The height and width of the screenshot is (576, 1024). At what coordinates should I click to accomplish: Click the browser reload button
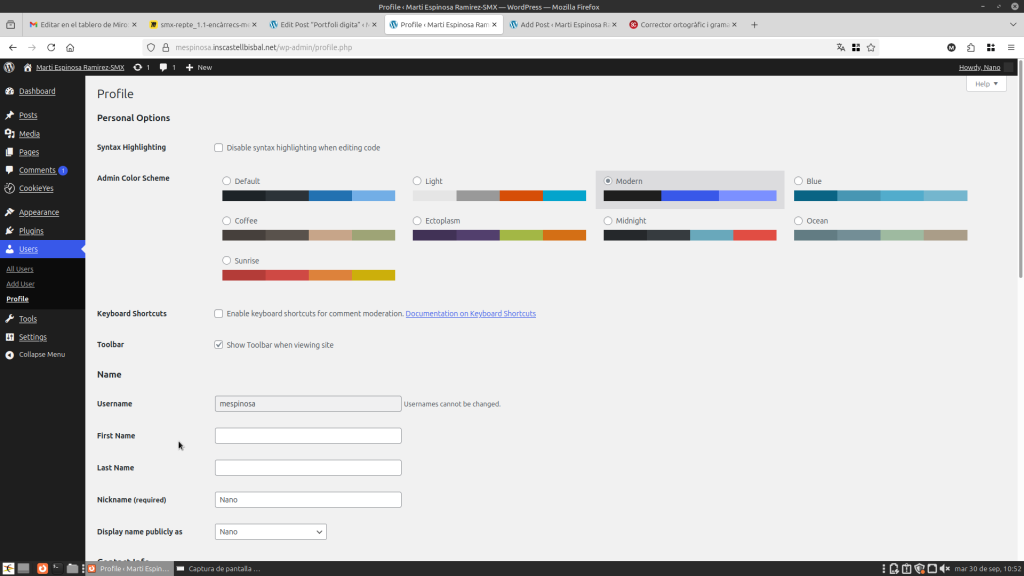(x=51, y=47)
